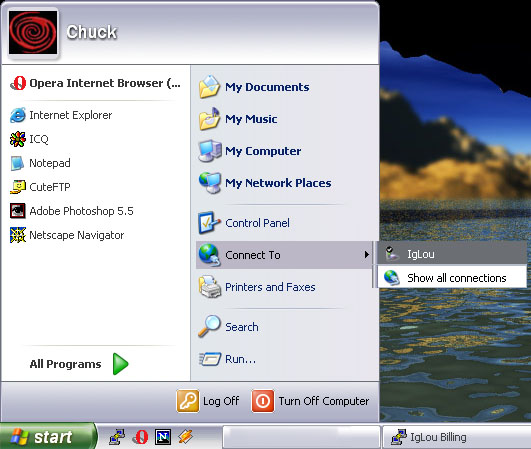Click the My Computer monitor icon

[210, 151]
